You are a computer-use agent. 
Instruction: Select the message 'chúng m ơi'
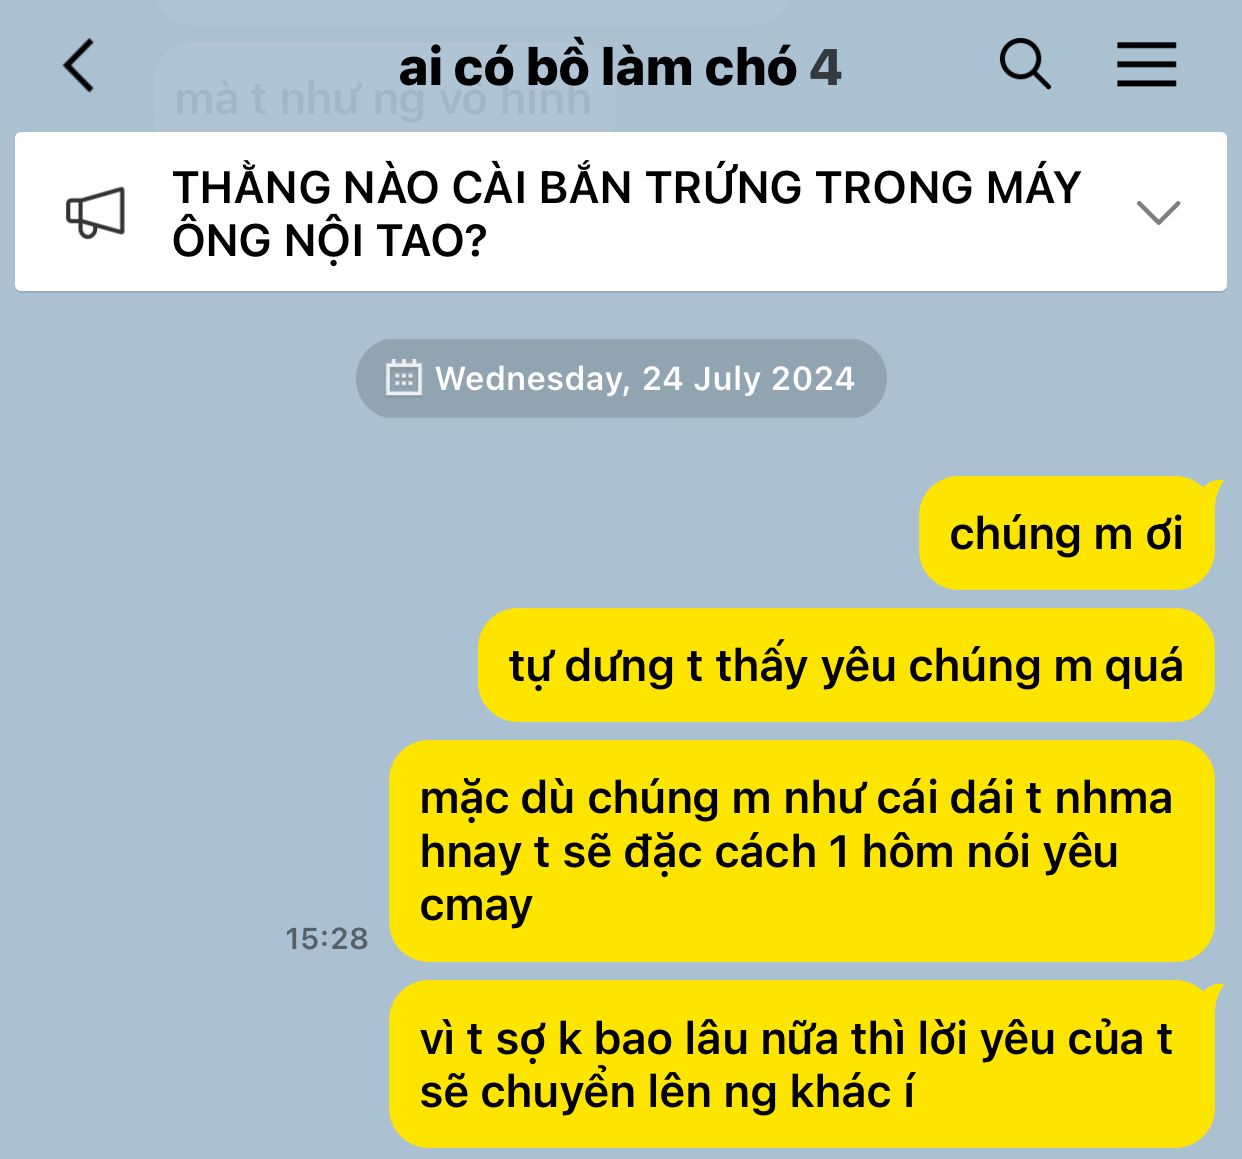tap(1066, 533)
